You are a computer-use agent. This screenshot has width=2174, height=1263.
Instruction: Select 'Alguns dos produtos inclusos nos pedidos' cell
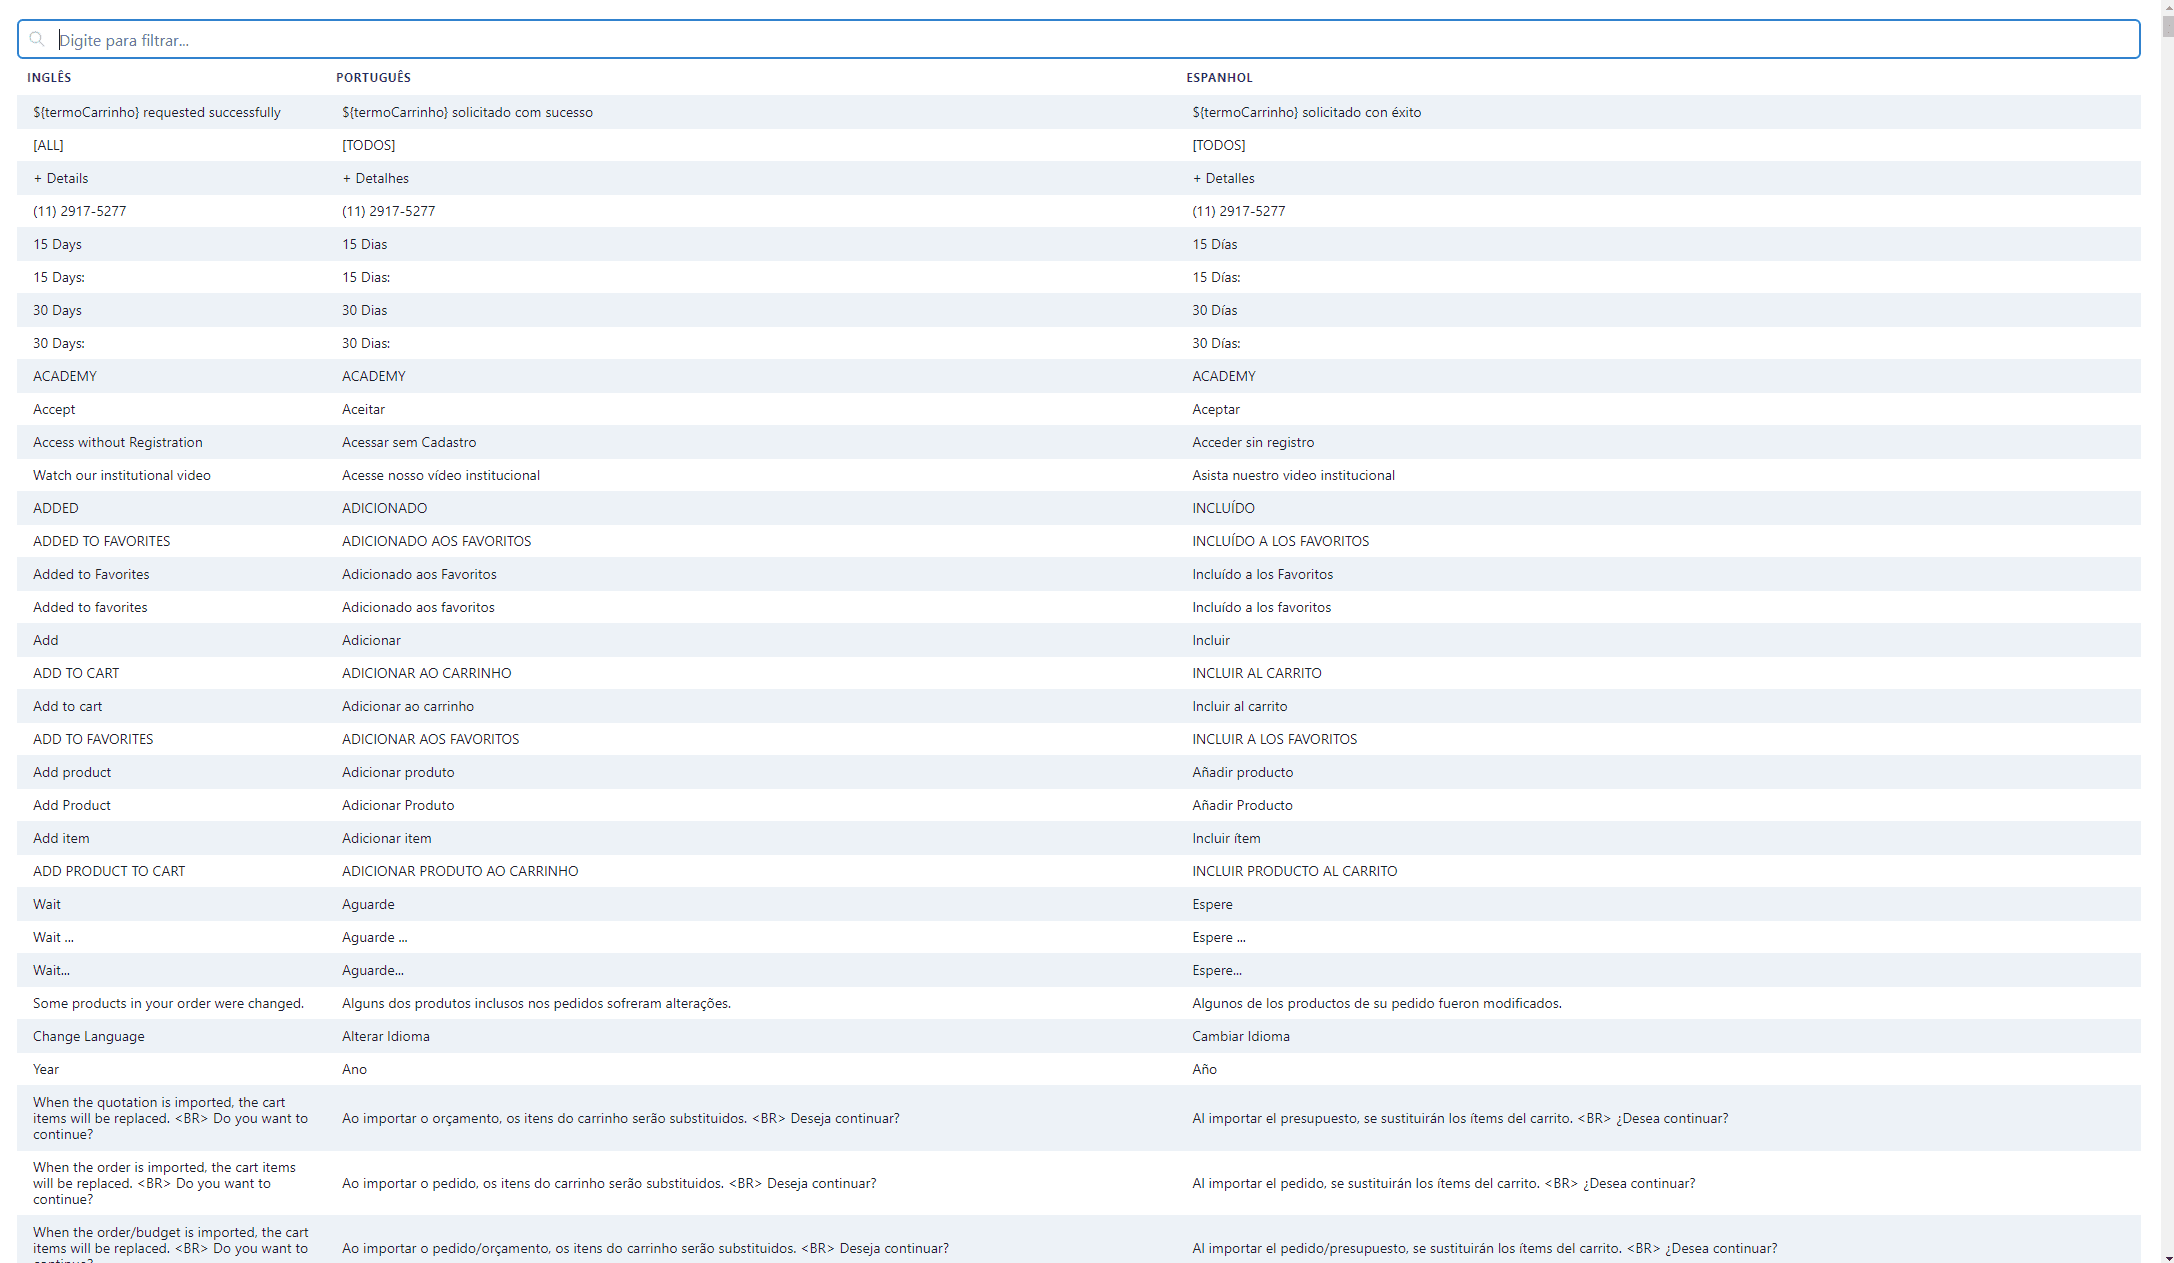click(536, 1003)
